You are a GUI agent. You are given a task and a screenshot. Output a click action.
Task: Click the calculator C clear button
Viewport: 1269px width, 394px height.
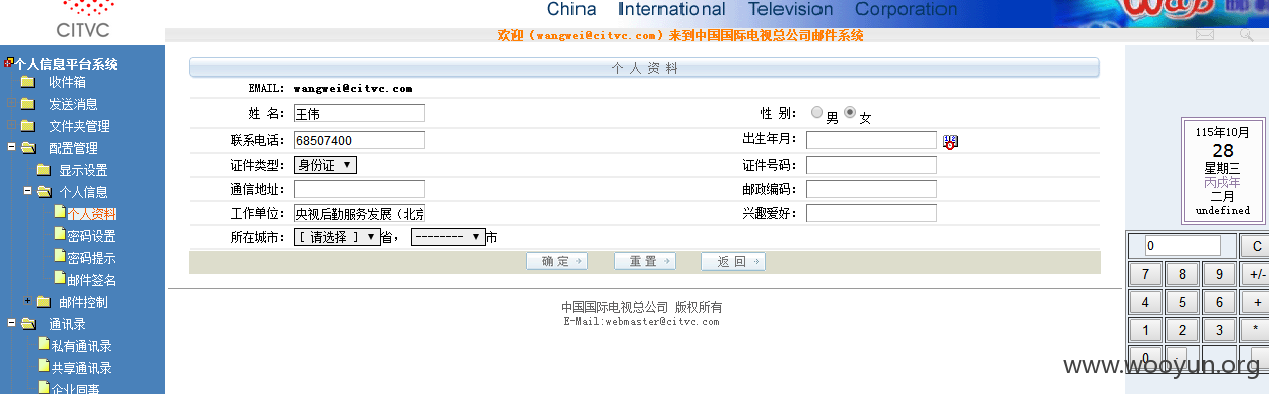point(1254,245)
